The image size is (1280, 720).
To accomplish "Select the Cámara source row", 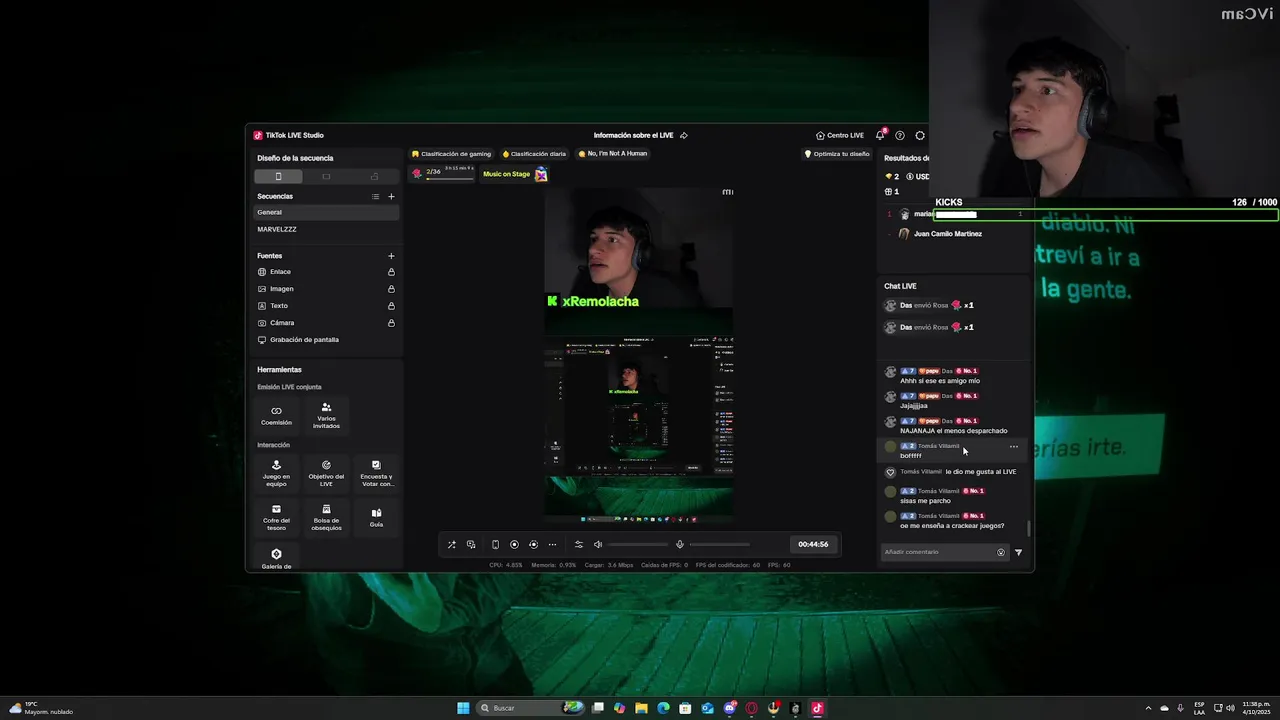I will (x=327, y=323).
